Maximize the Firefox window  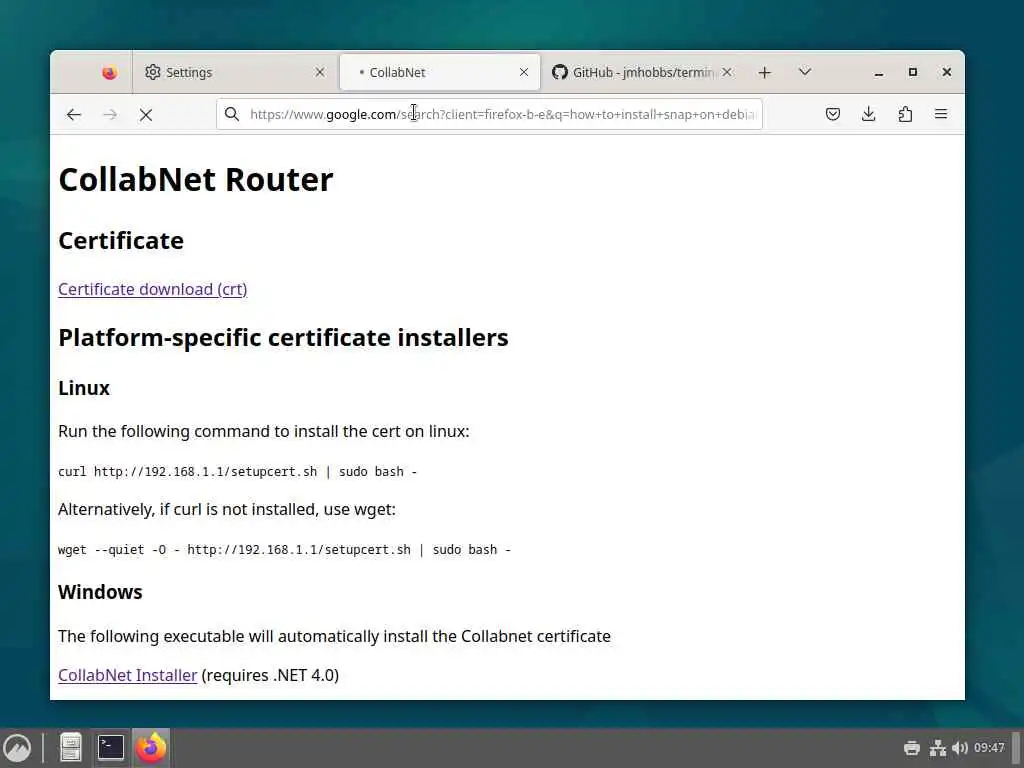pos(913,72)
